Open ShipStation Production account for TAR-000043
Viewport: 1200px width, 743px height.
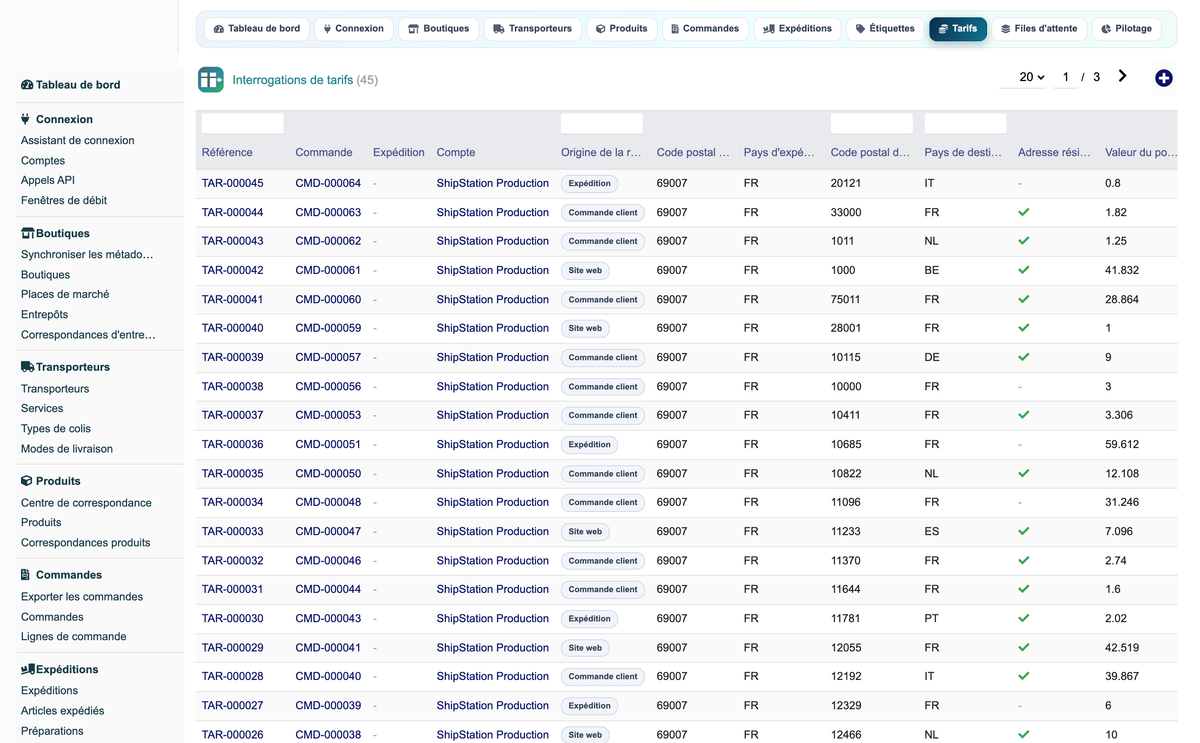point(493,241)
